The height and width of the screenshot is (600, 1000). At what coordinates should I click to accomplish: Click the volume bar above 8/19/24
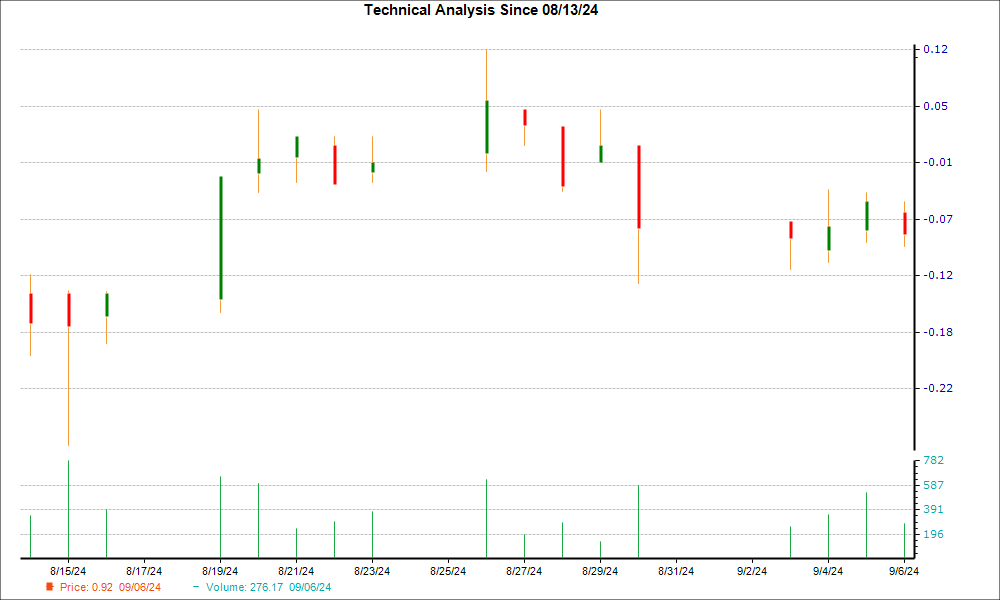[220, 517]
